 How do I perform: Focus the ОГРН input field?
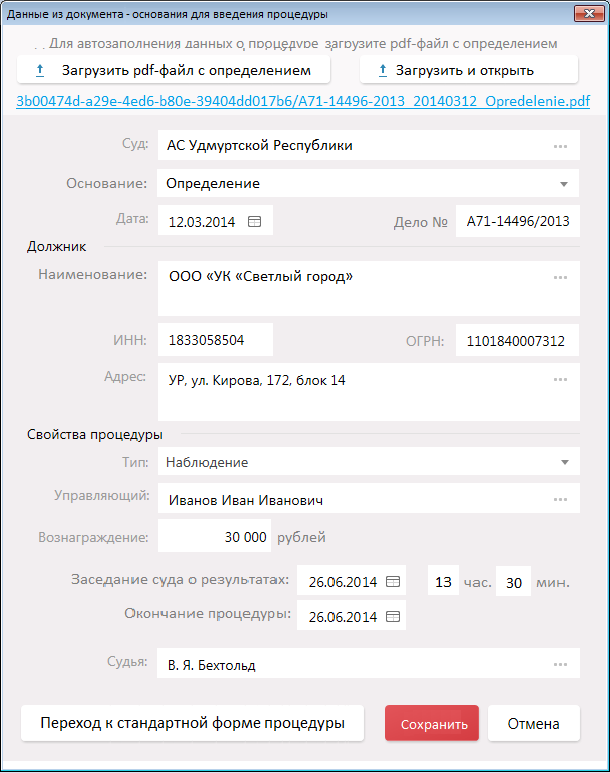(516, 341)
